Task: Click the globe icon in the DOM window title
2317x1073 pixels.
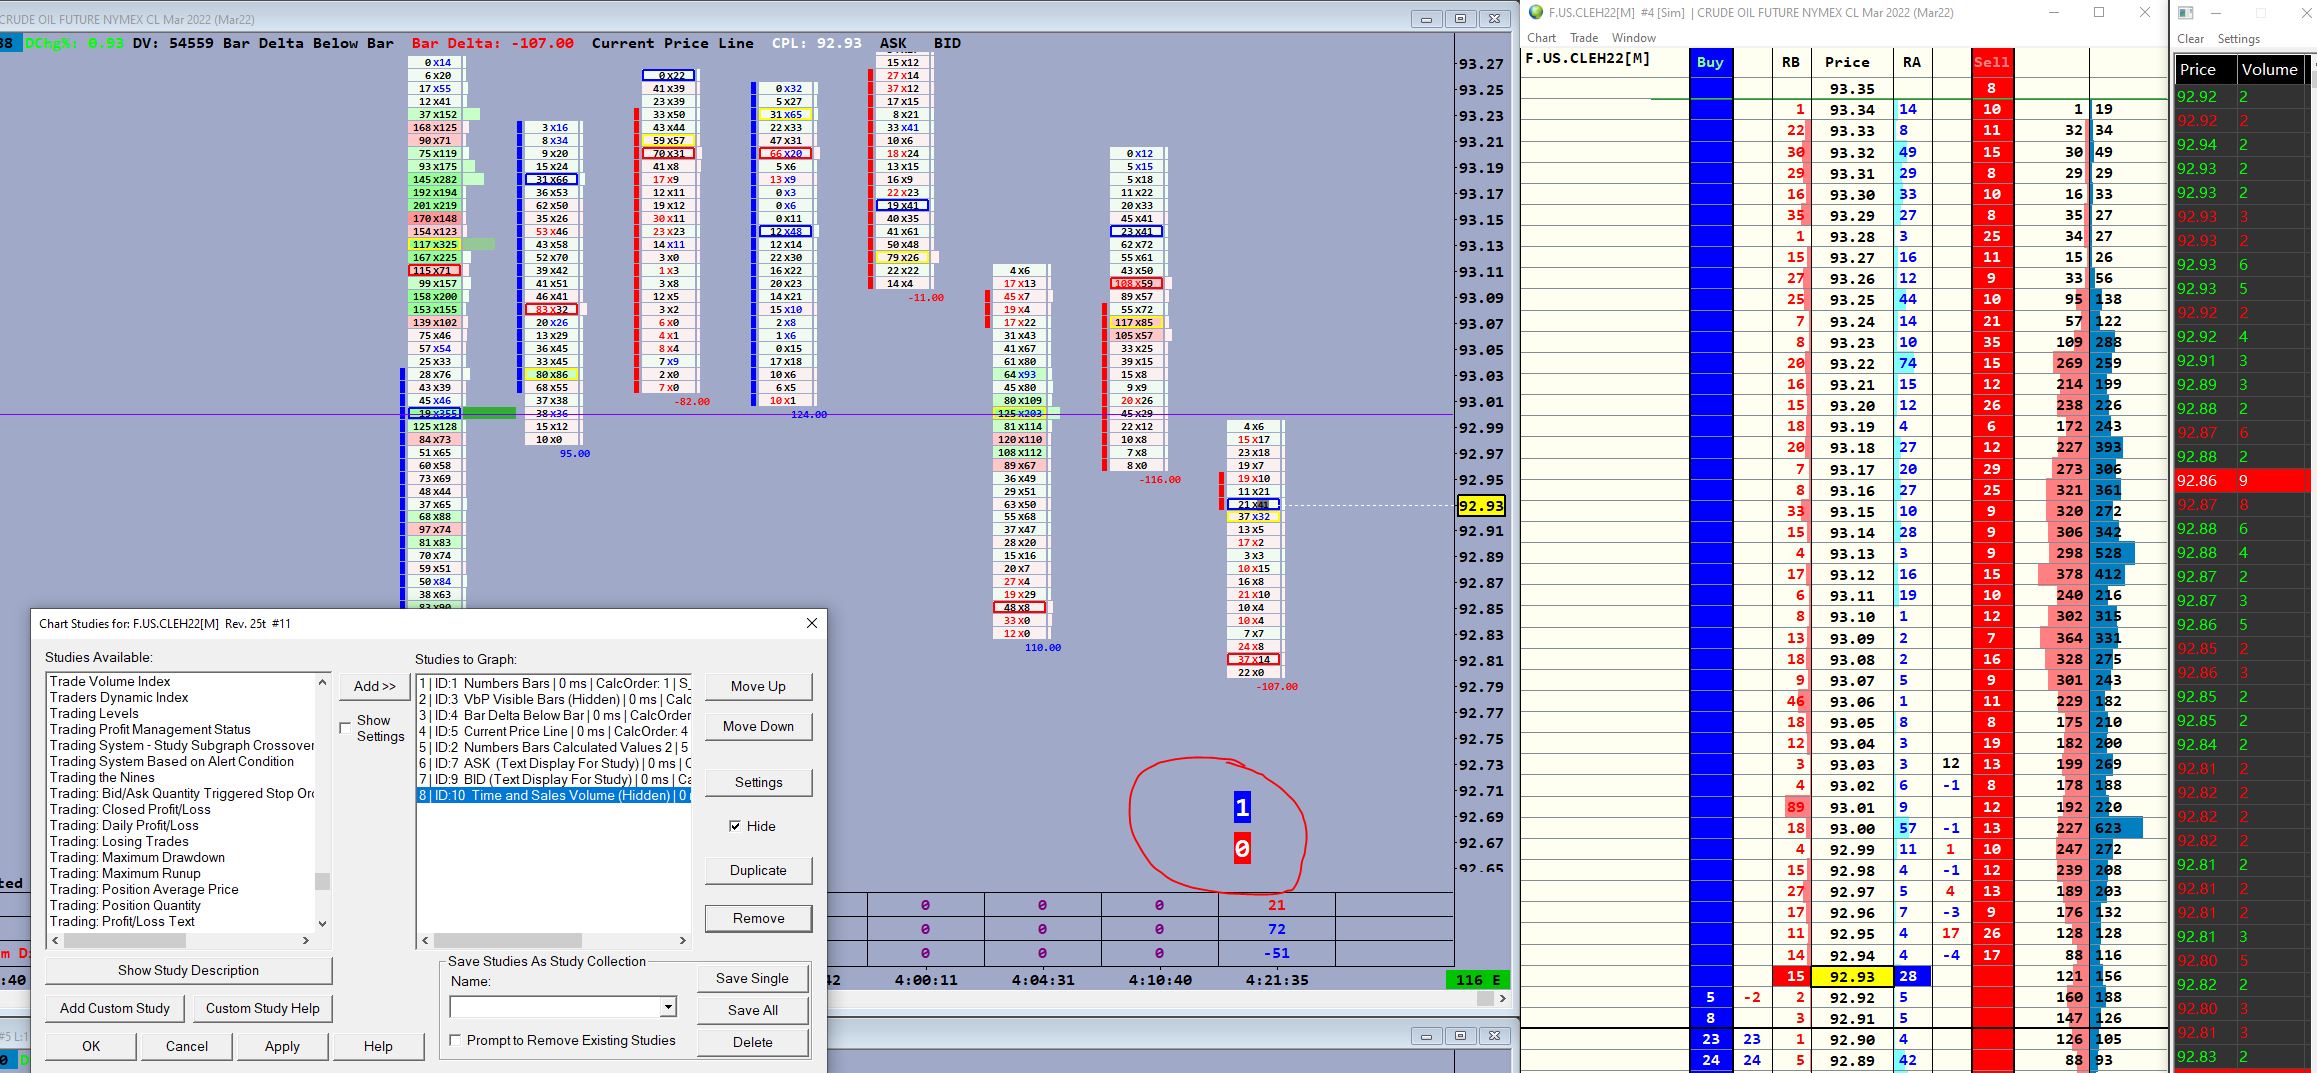Action: click(1536, 12)
